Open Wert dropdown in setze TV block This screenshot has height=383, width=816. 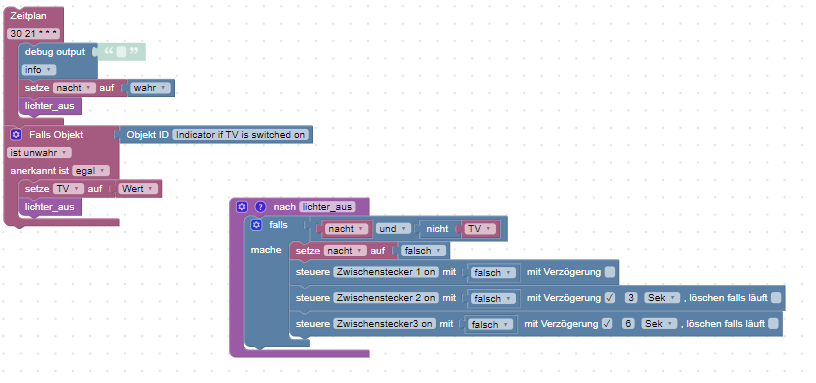(x=138, y=189)
